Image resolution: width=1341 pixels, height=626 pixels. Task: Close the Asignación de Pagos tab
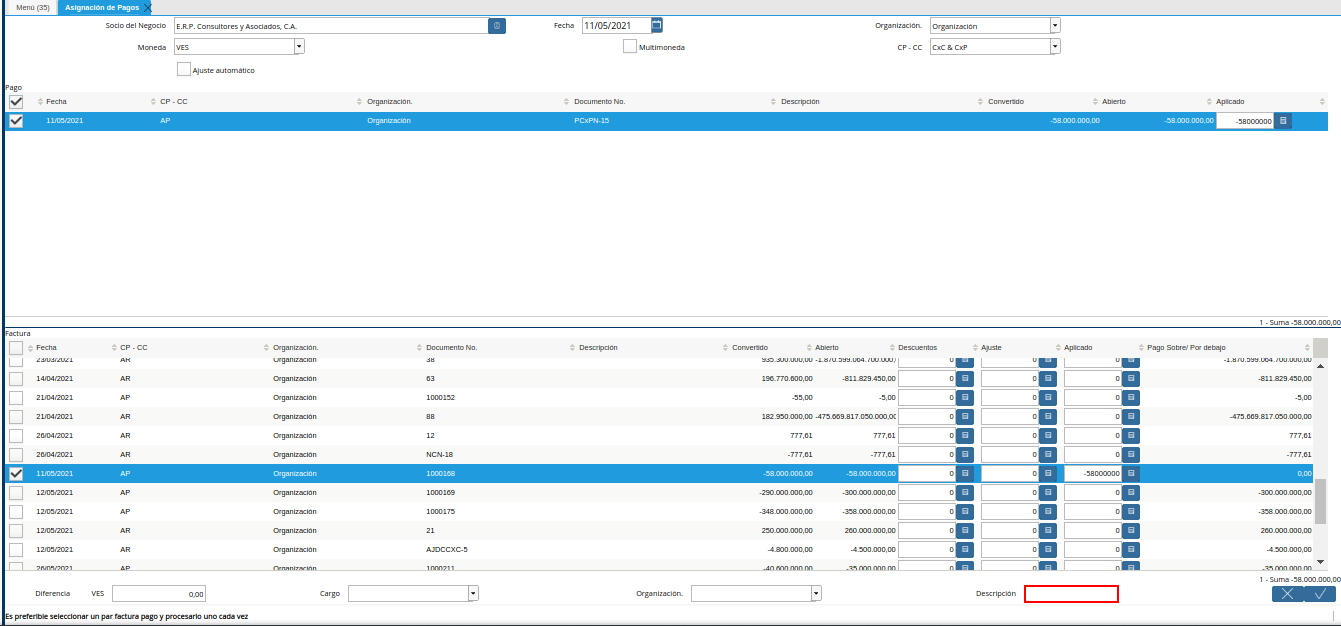[148, 8]
